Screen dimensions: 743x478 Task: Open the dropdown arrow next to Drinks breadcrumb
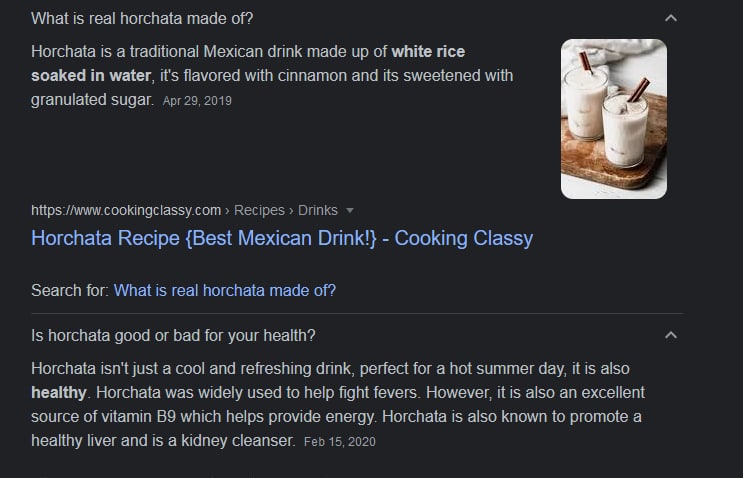coord(350,210)
